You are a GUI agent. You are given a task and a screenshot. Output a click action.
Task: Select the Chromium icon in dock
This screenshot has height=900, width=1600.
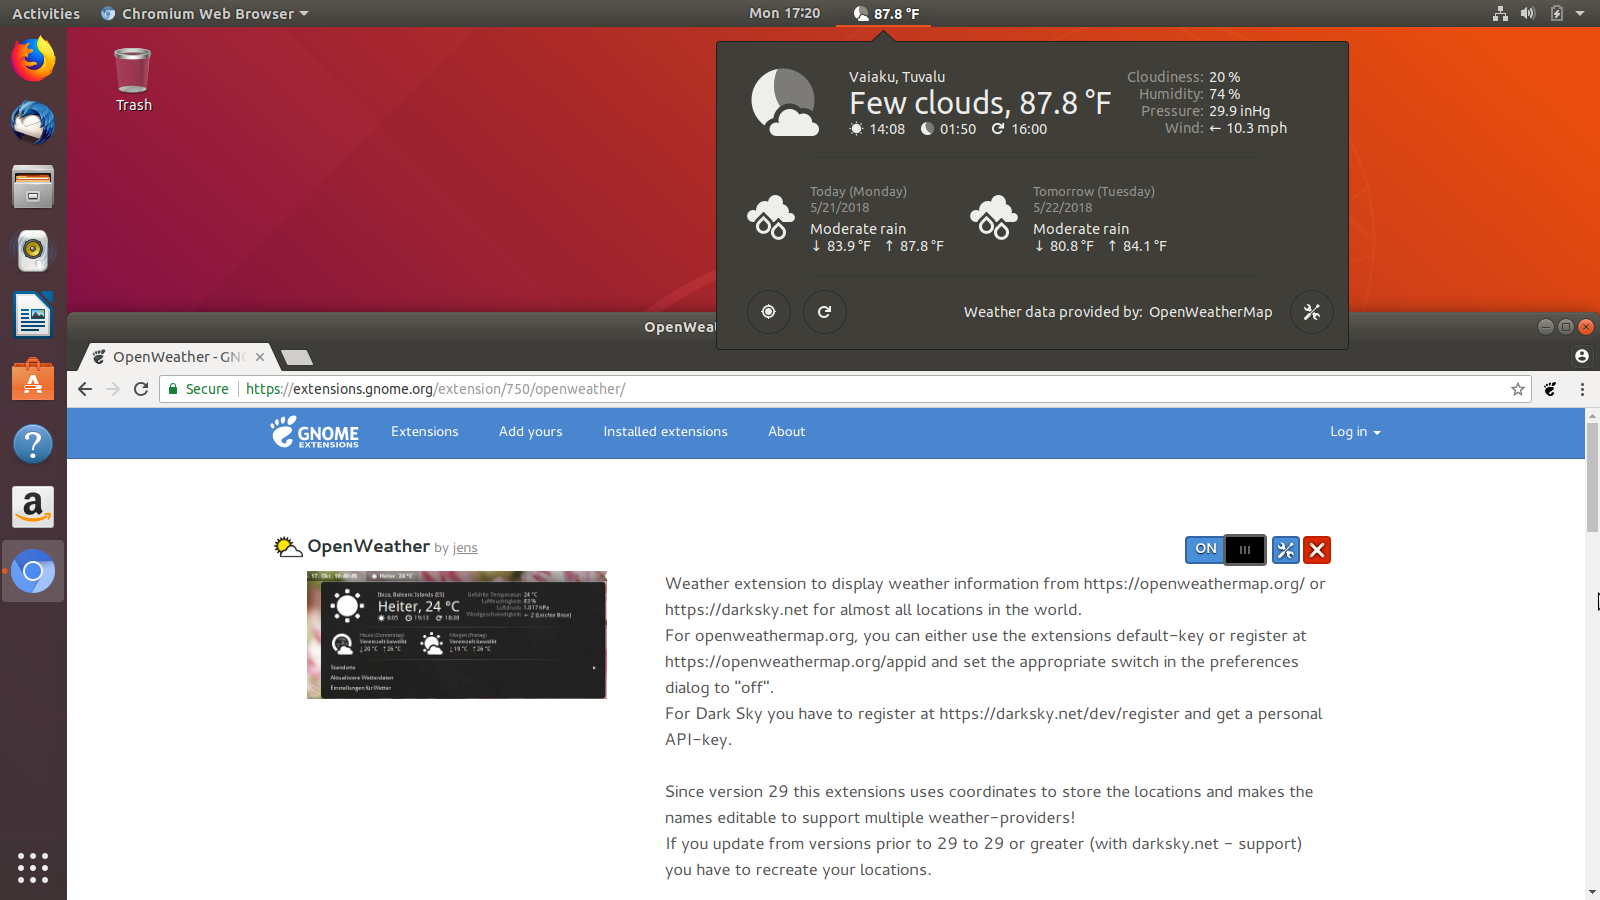click(x=33, y=572)
